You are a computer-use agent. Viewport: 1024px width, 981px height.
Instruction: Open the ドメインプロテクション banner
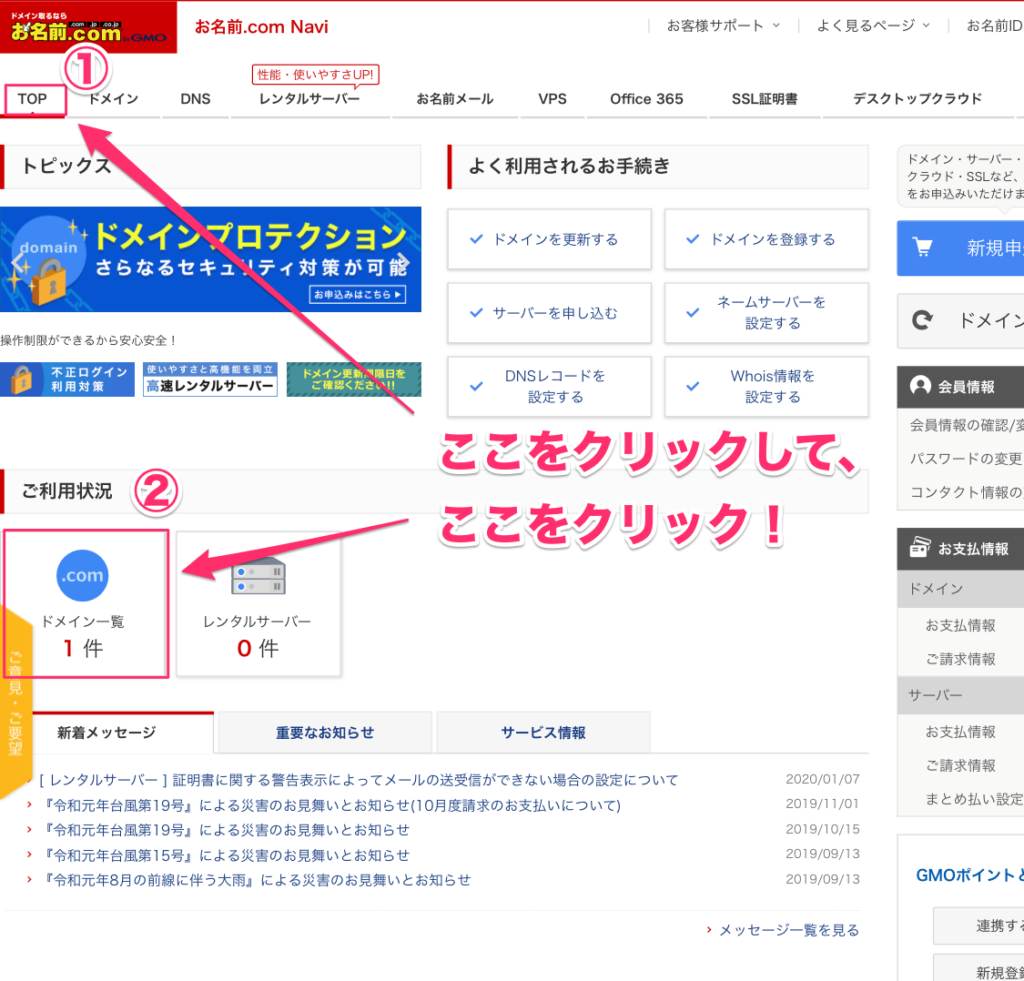210,259
